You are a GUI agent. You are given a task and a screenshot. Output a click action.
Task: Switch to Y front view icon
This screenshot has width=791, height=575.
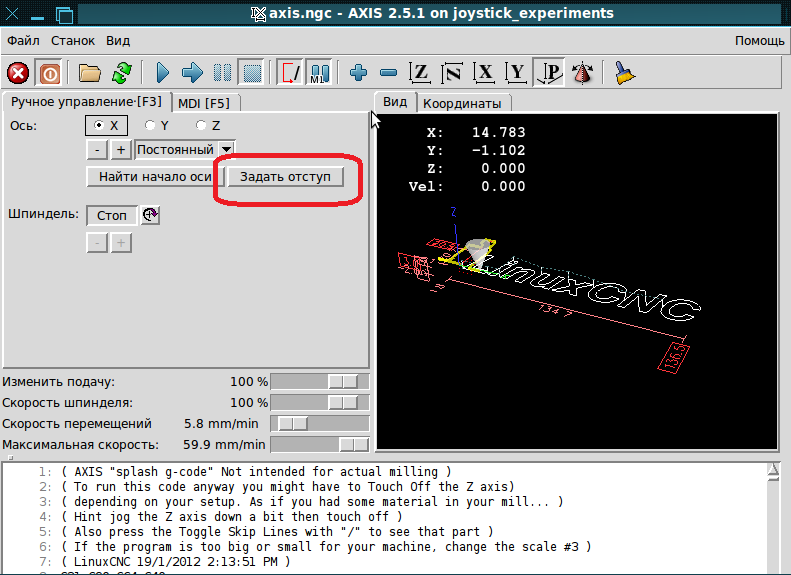click(517, 73)
